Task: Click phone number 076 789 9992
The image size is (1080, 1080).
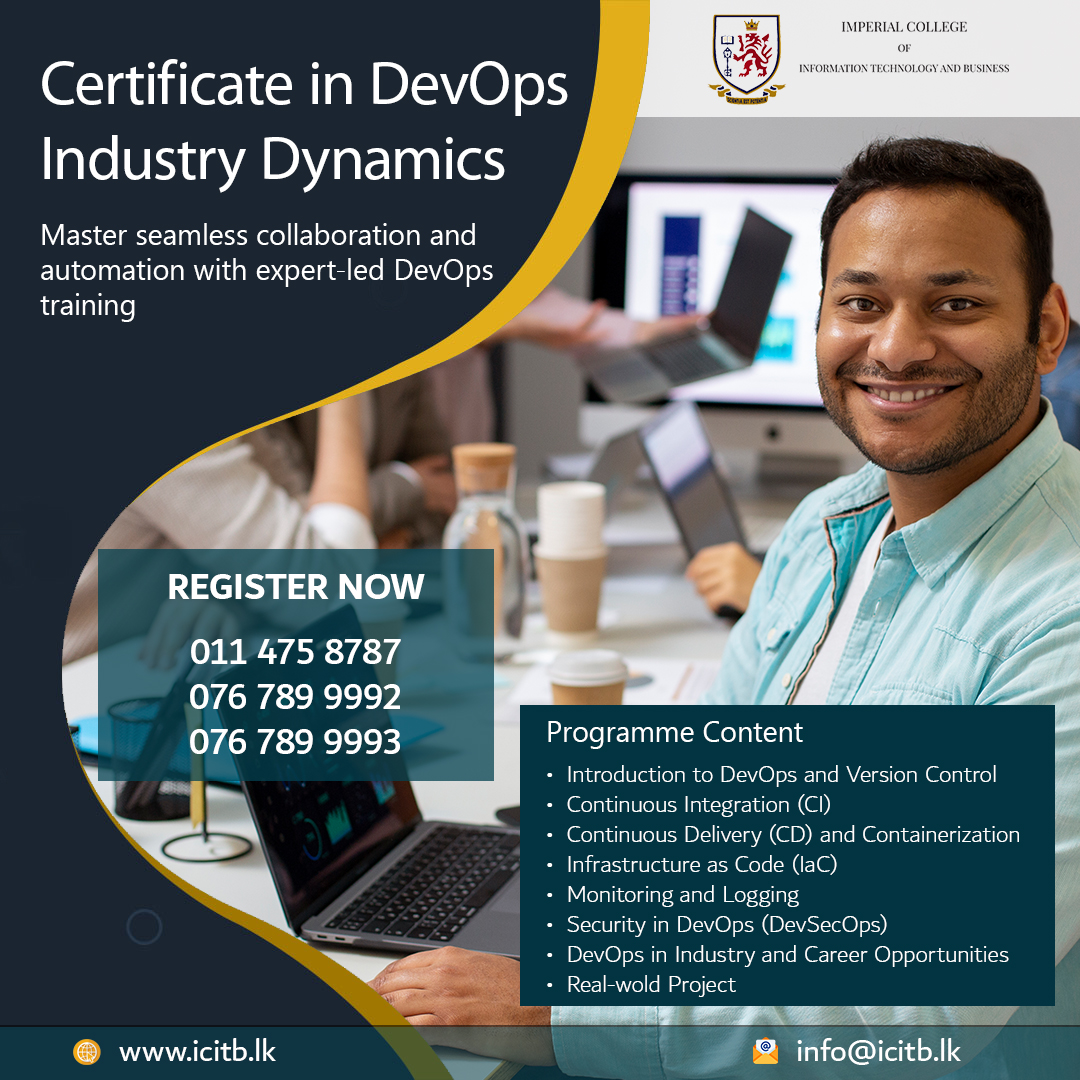Action: pyautogui.click(x=295, y=696)
